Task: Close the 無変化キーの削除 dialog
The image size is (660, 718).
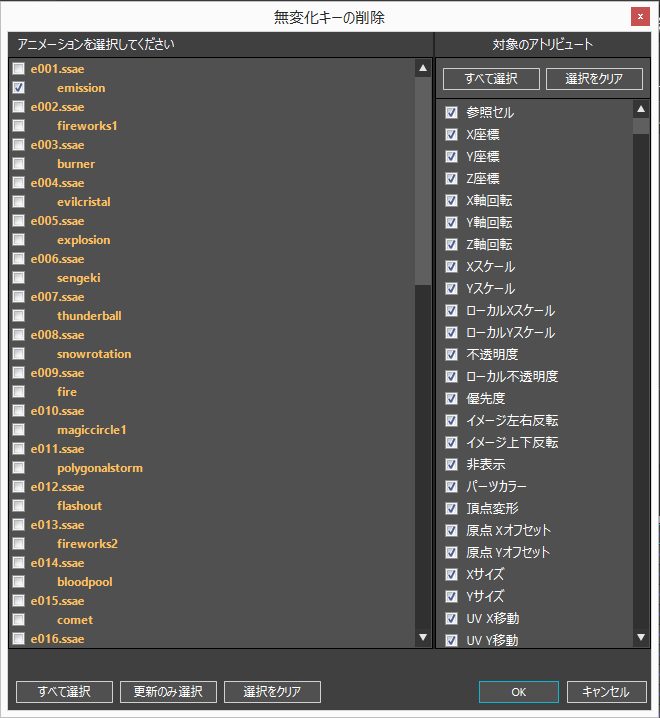Action: point(640,17)
